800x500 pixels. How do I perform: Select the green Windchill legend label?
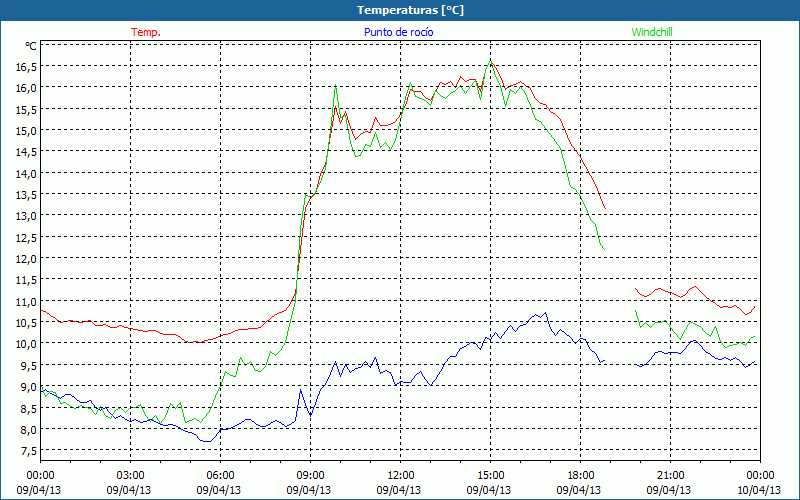point(652,32)
